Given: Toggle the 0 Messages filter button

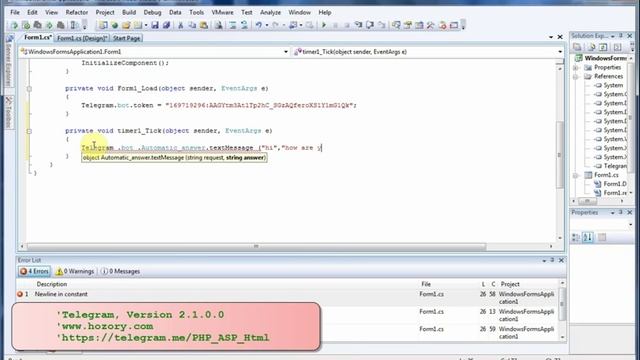Looking at the screenshot, I should click(x=120, y=271).
